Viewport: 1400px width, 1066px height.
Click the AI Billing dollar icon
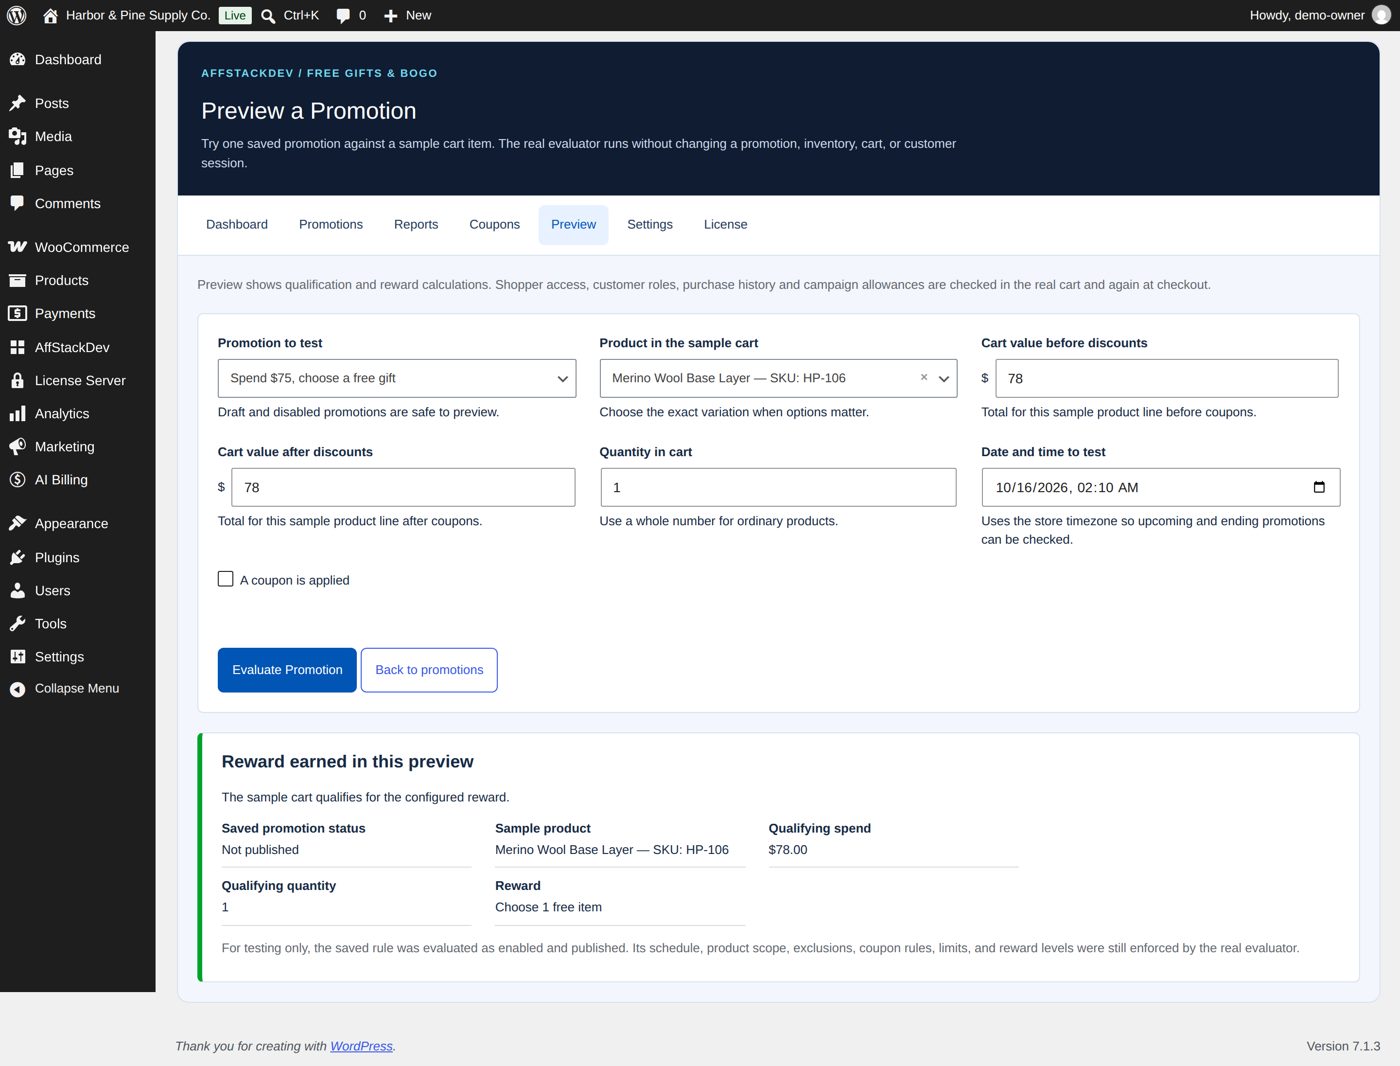pyautogui.click(x=17, y=479)
